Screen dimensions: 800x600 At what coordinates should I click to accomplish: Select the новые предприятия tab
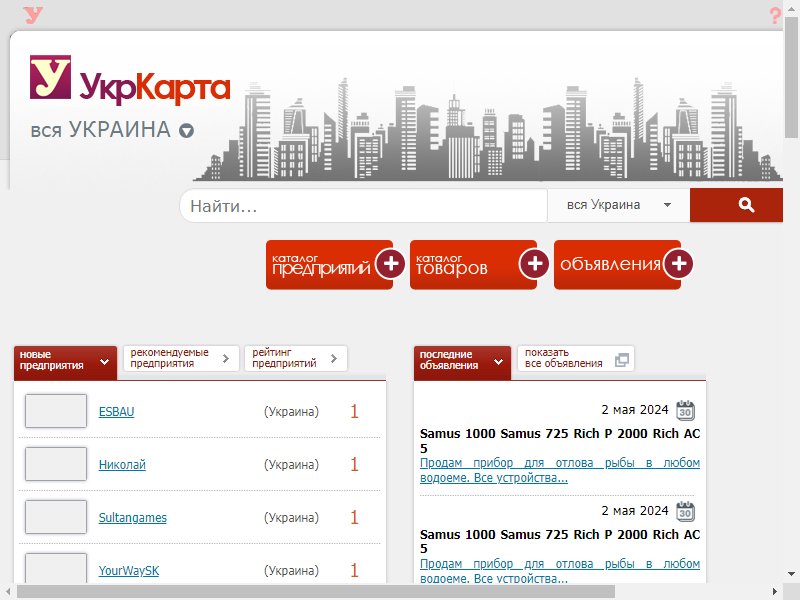pyautogui.click(x=65, y=363)
